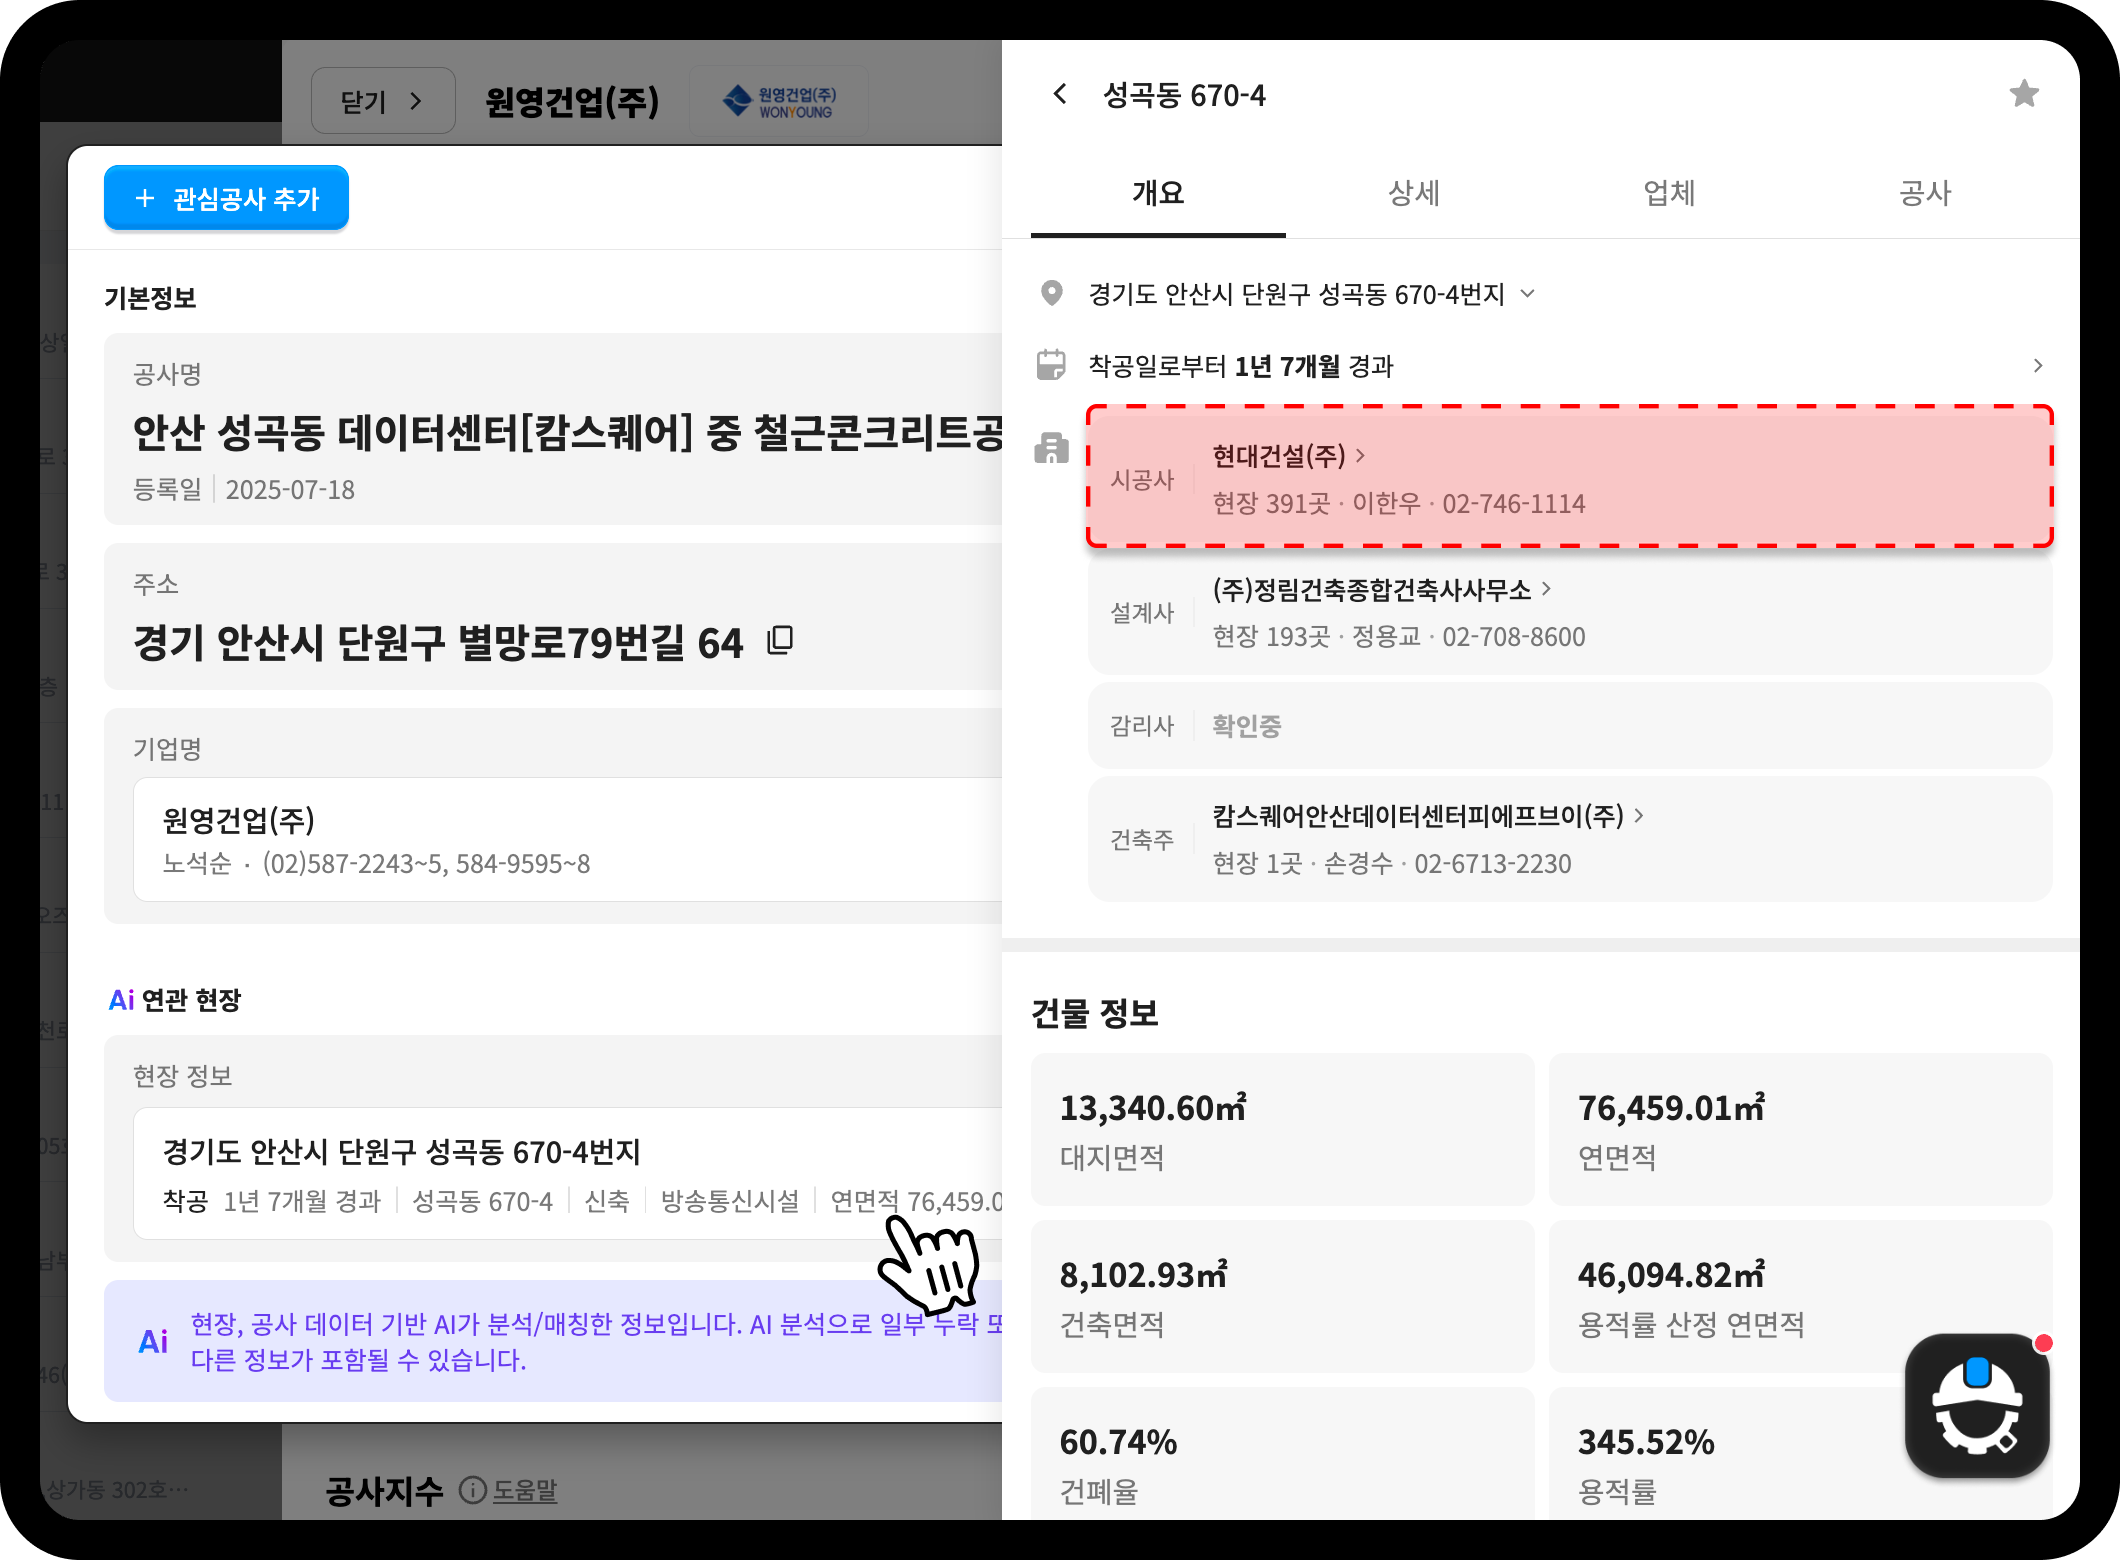
Task: Click the 기본정보 section heading
Action: [150, 298]
